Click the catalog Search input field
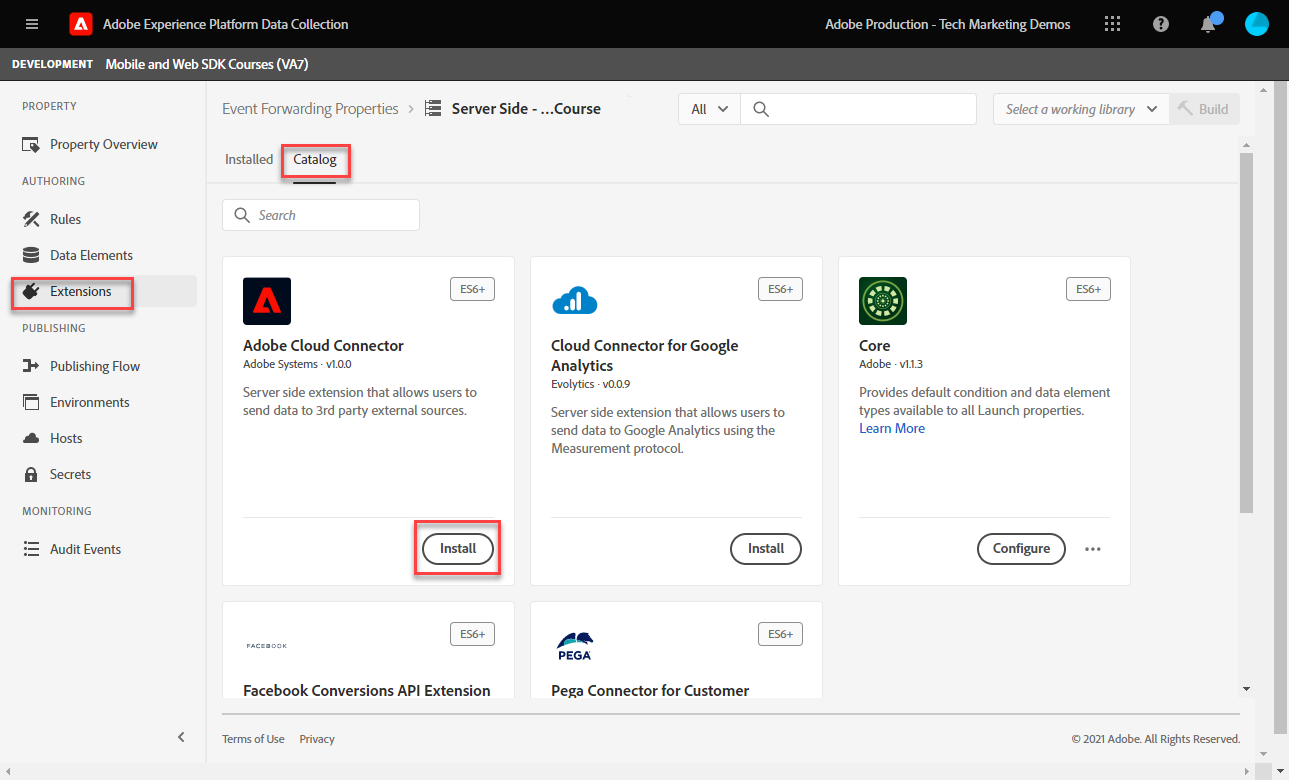The image size is (1289, 780). [x=321, y=215]
